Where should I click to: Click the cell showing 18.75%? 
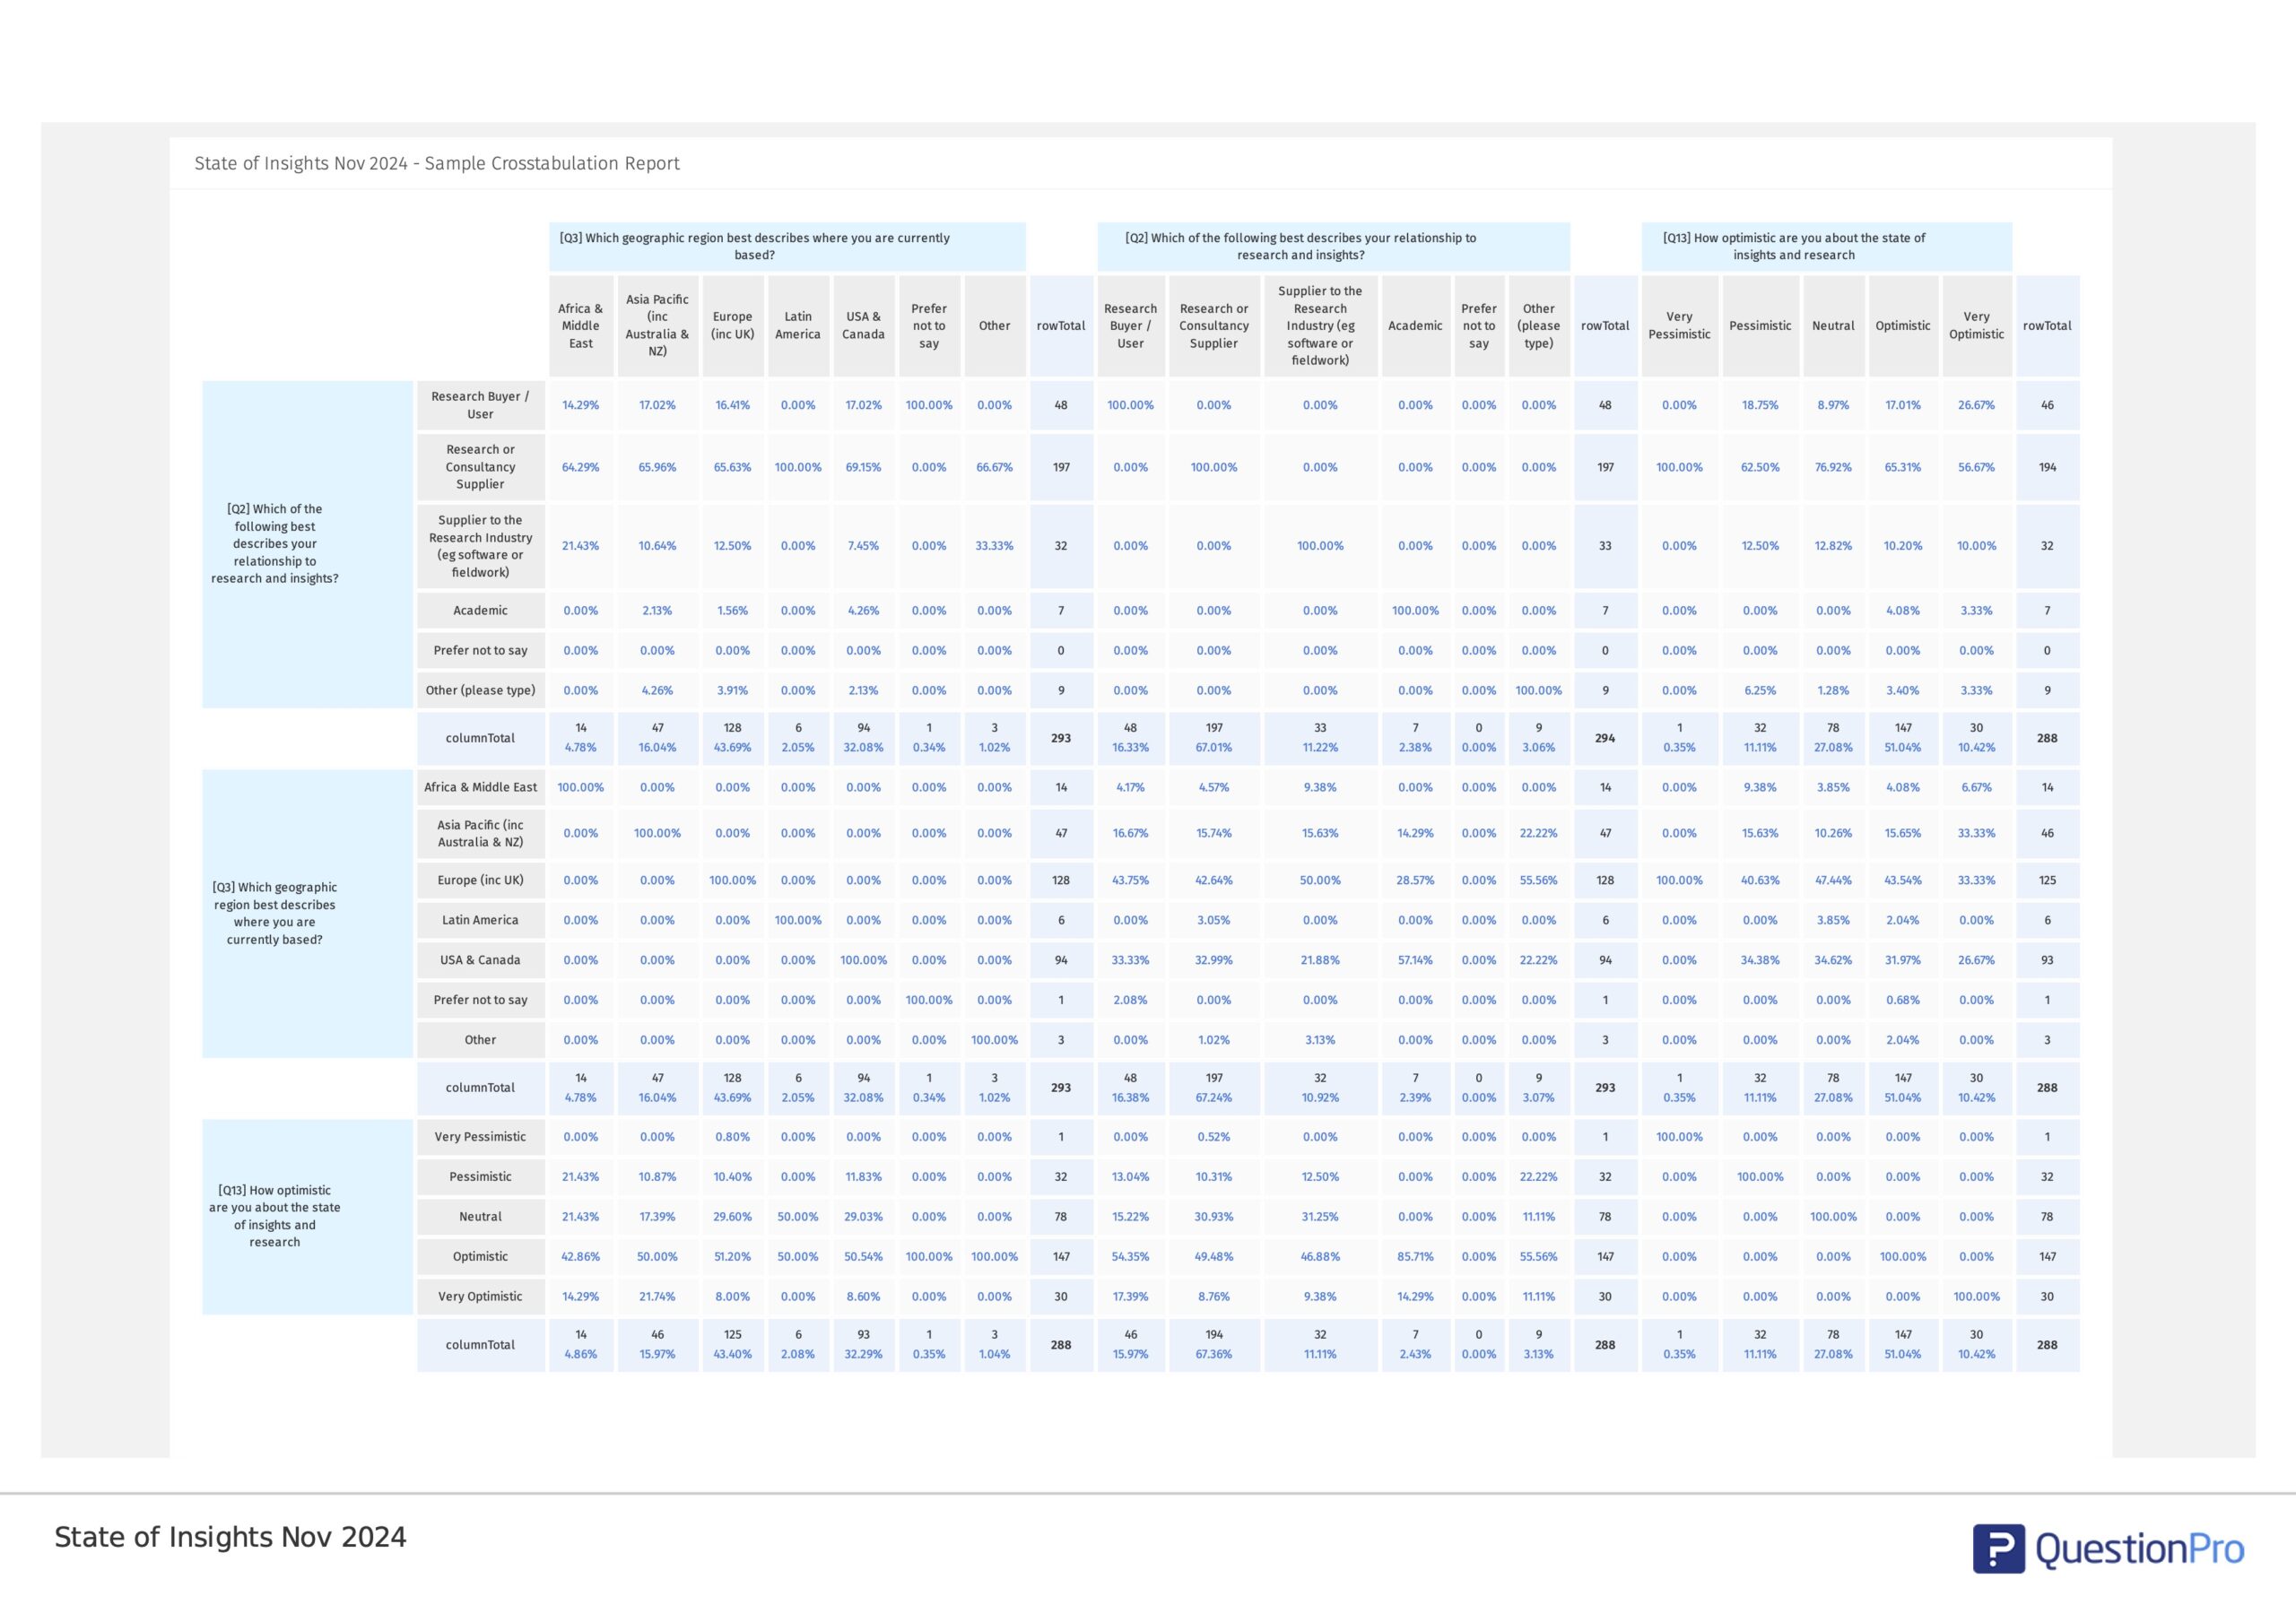pos(1760,405)
